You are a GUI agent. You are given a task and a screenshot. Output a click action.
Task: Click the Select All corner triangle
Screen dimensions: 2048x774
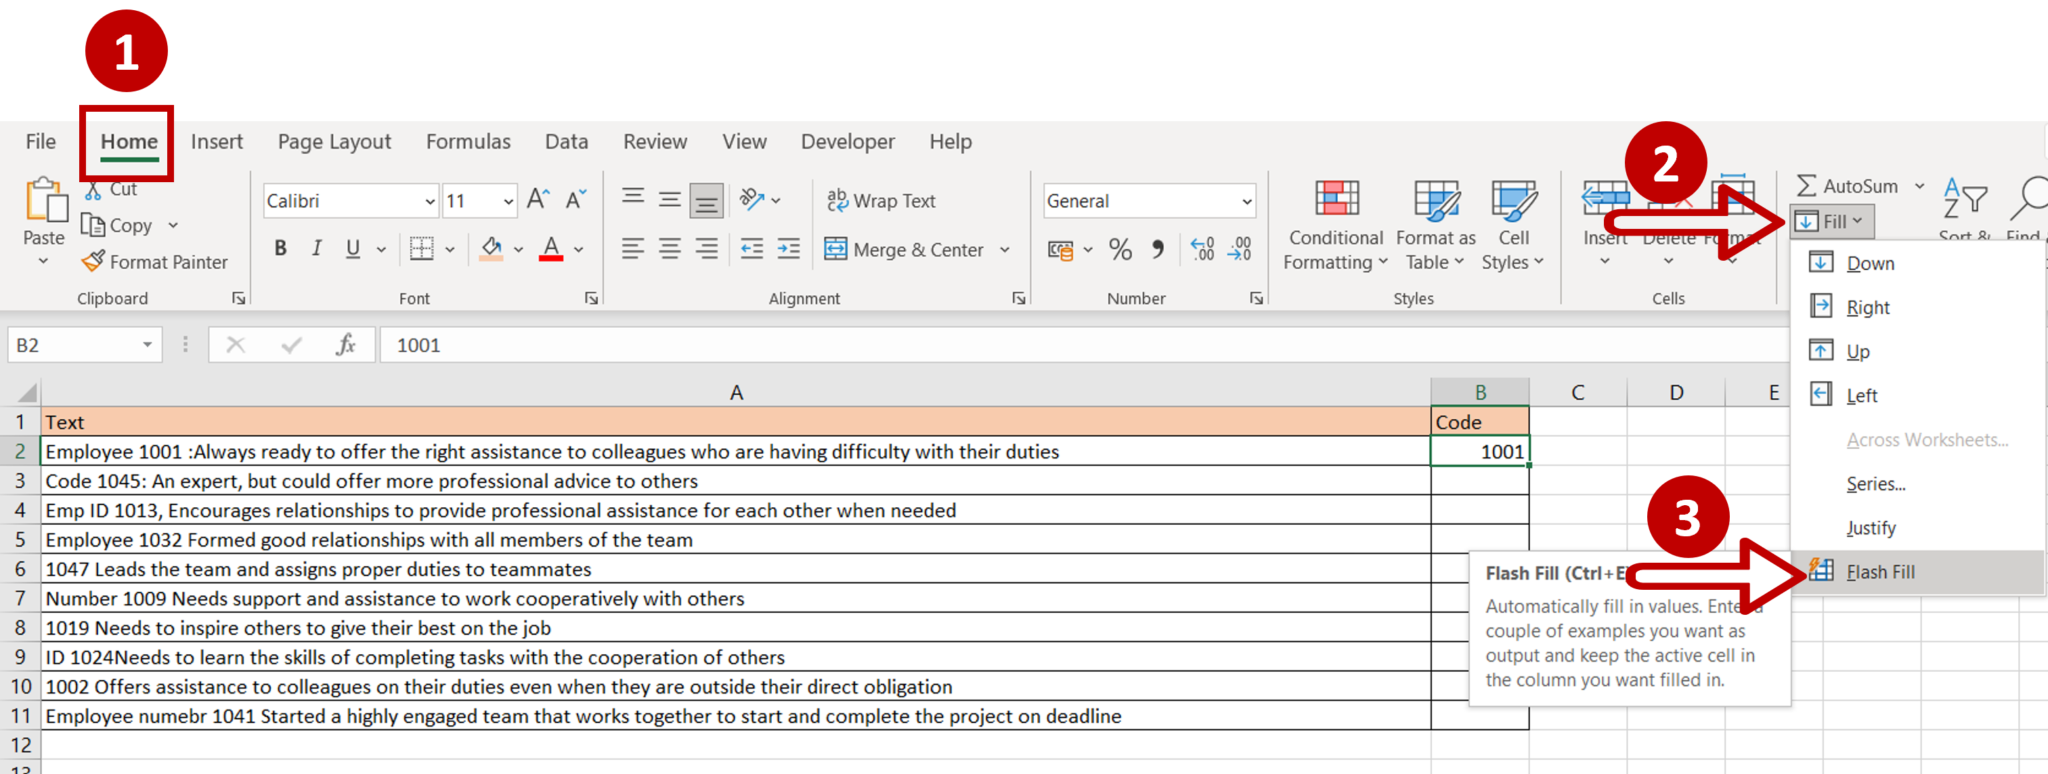coord(26,392)
